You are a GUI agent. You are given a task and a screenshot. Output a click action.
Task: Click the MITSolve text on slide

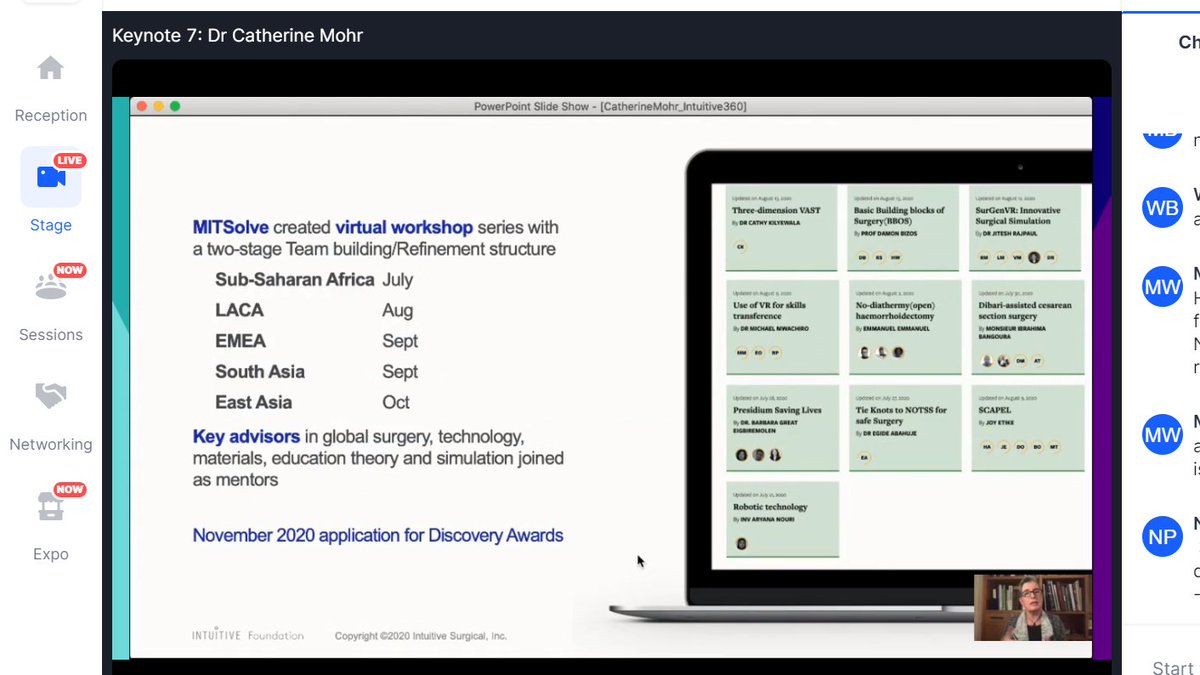[230, 227]
